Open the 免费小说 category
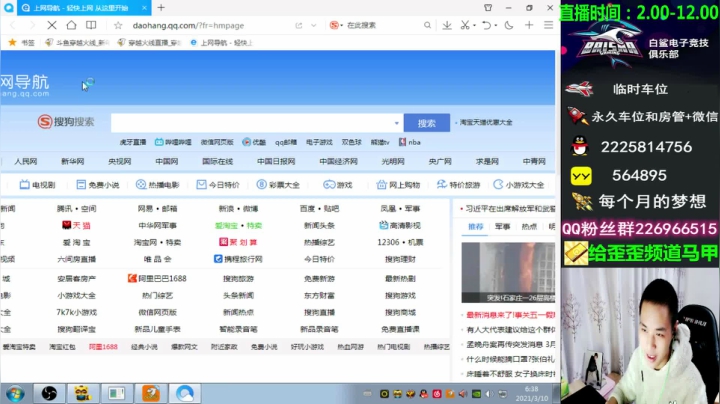Image resolution: width=720 pixels, height=404 pixels. click(x=98, y=185)
